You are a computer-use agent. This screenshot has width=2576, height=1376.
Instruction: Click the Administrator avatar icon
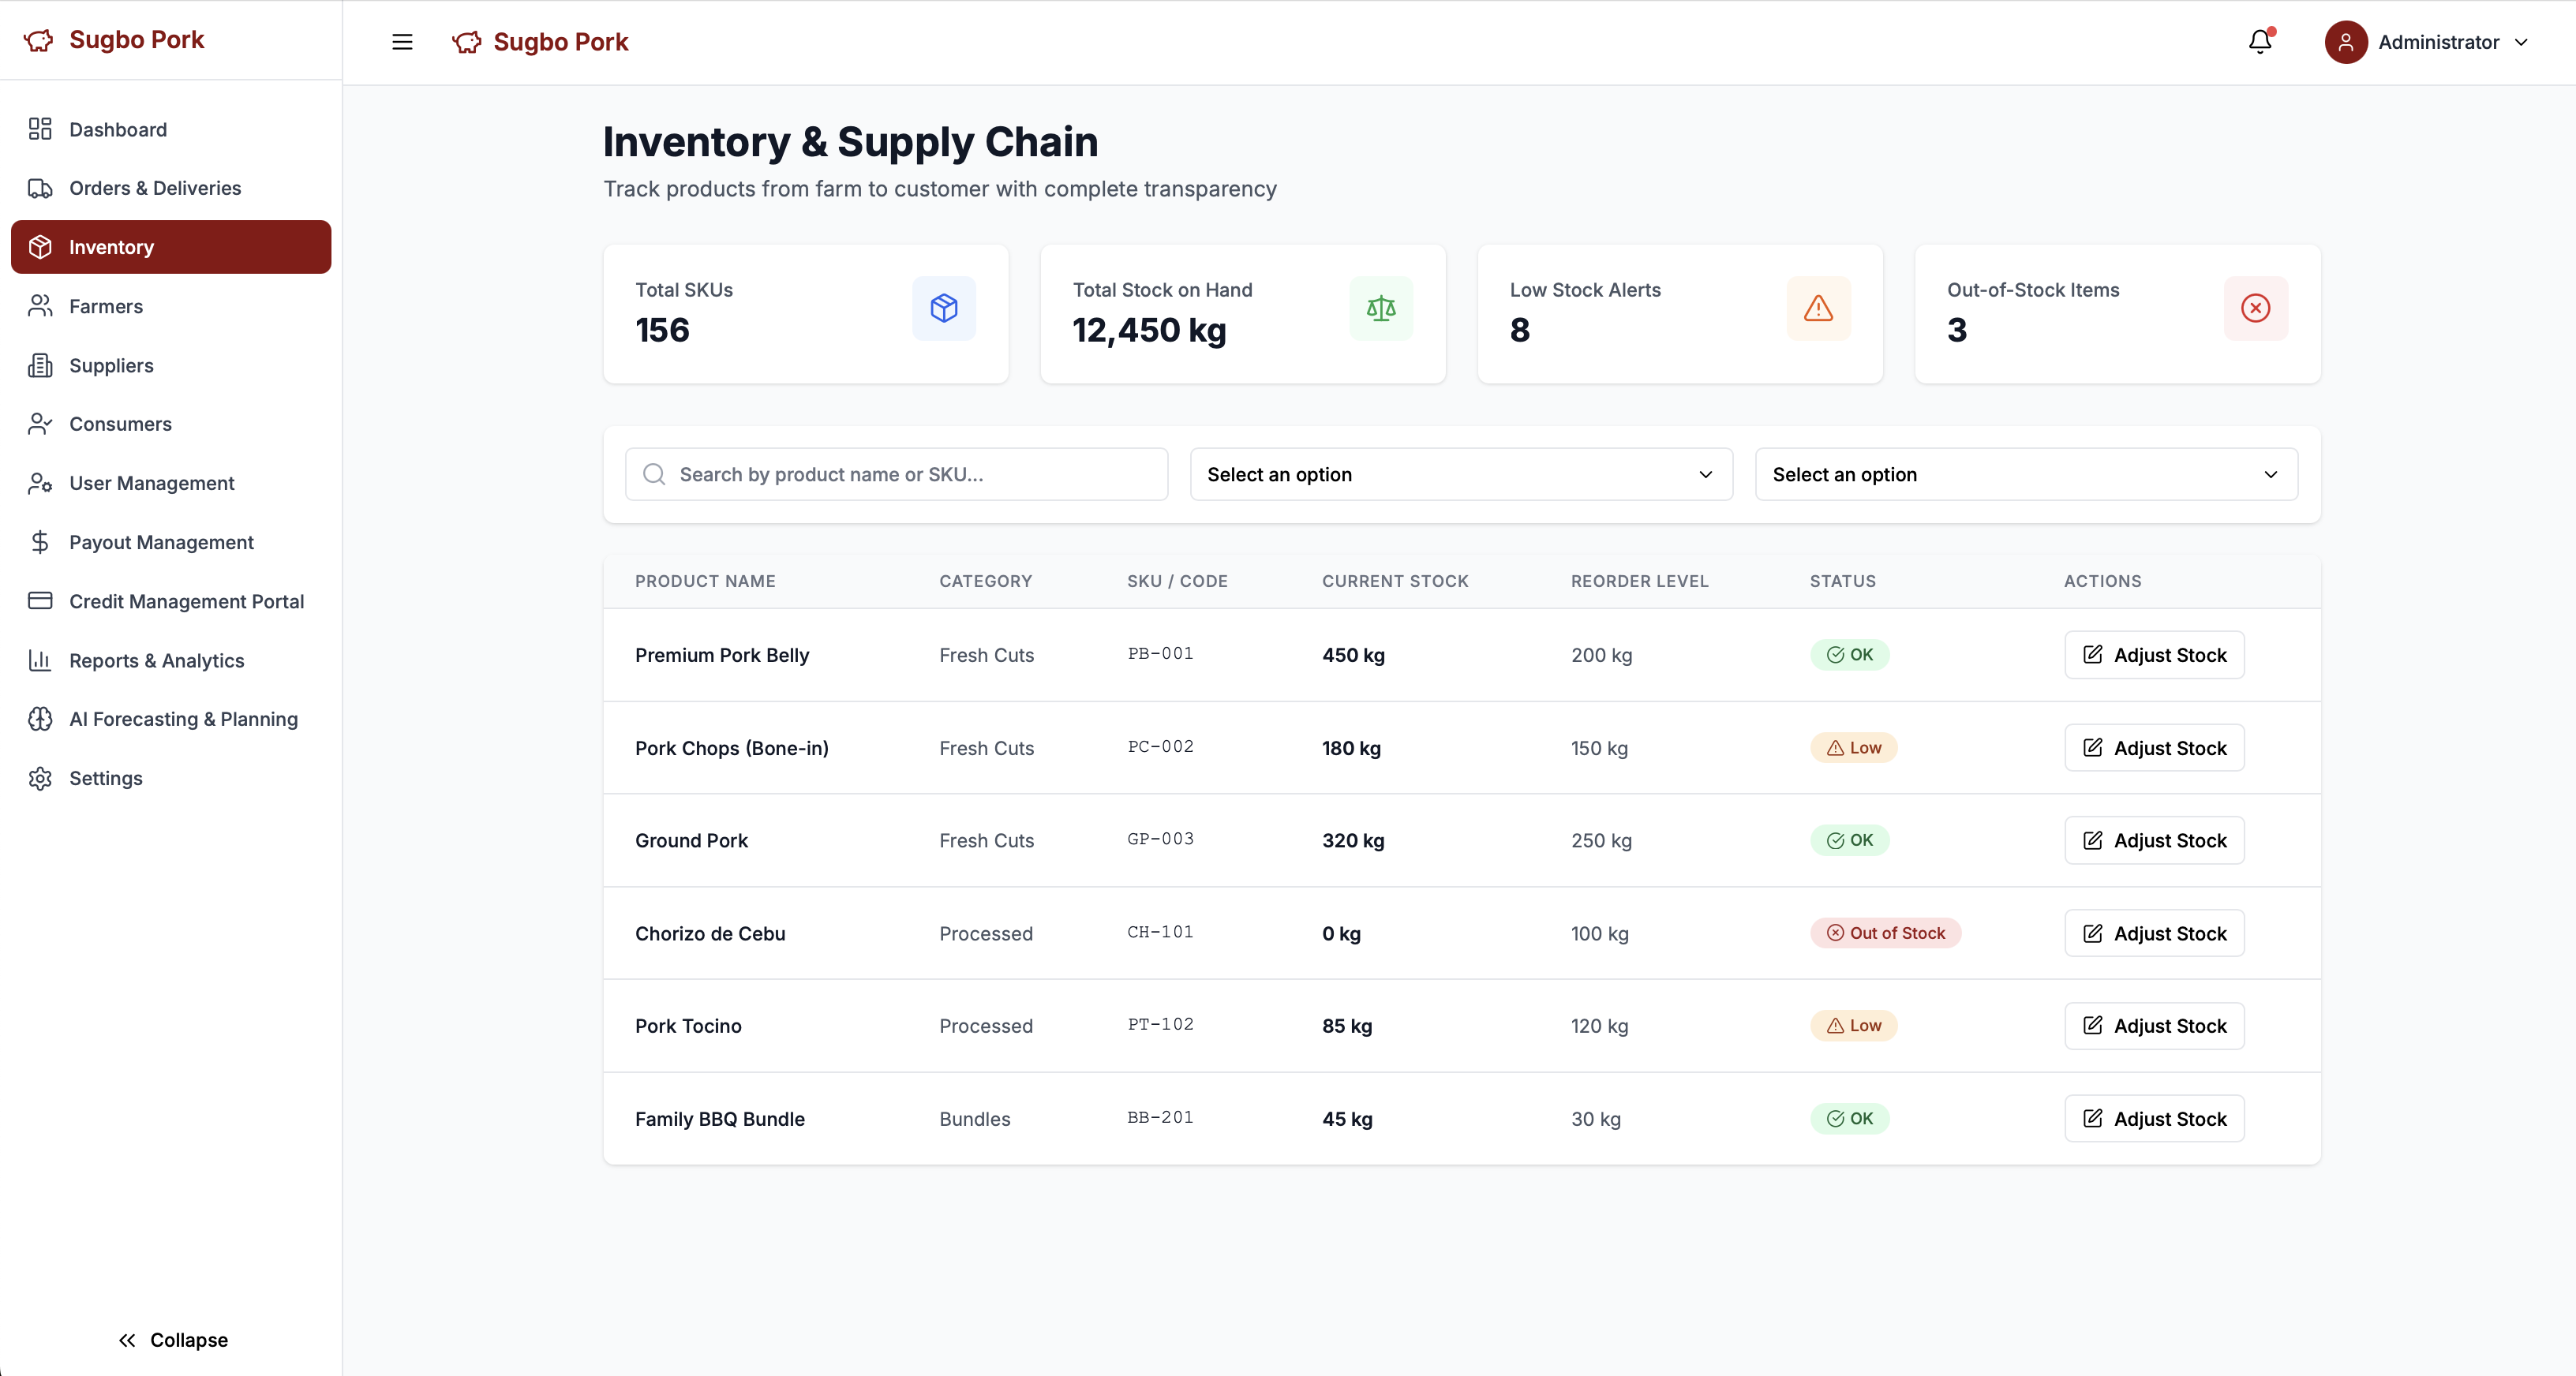pyautogui.click(x=2345, y=42)
